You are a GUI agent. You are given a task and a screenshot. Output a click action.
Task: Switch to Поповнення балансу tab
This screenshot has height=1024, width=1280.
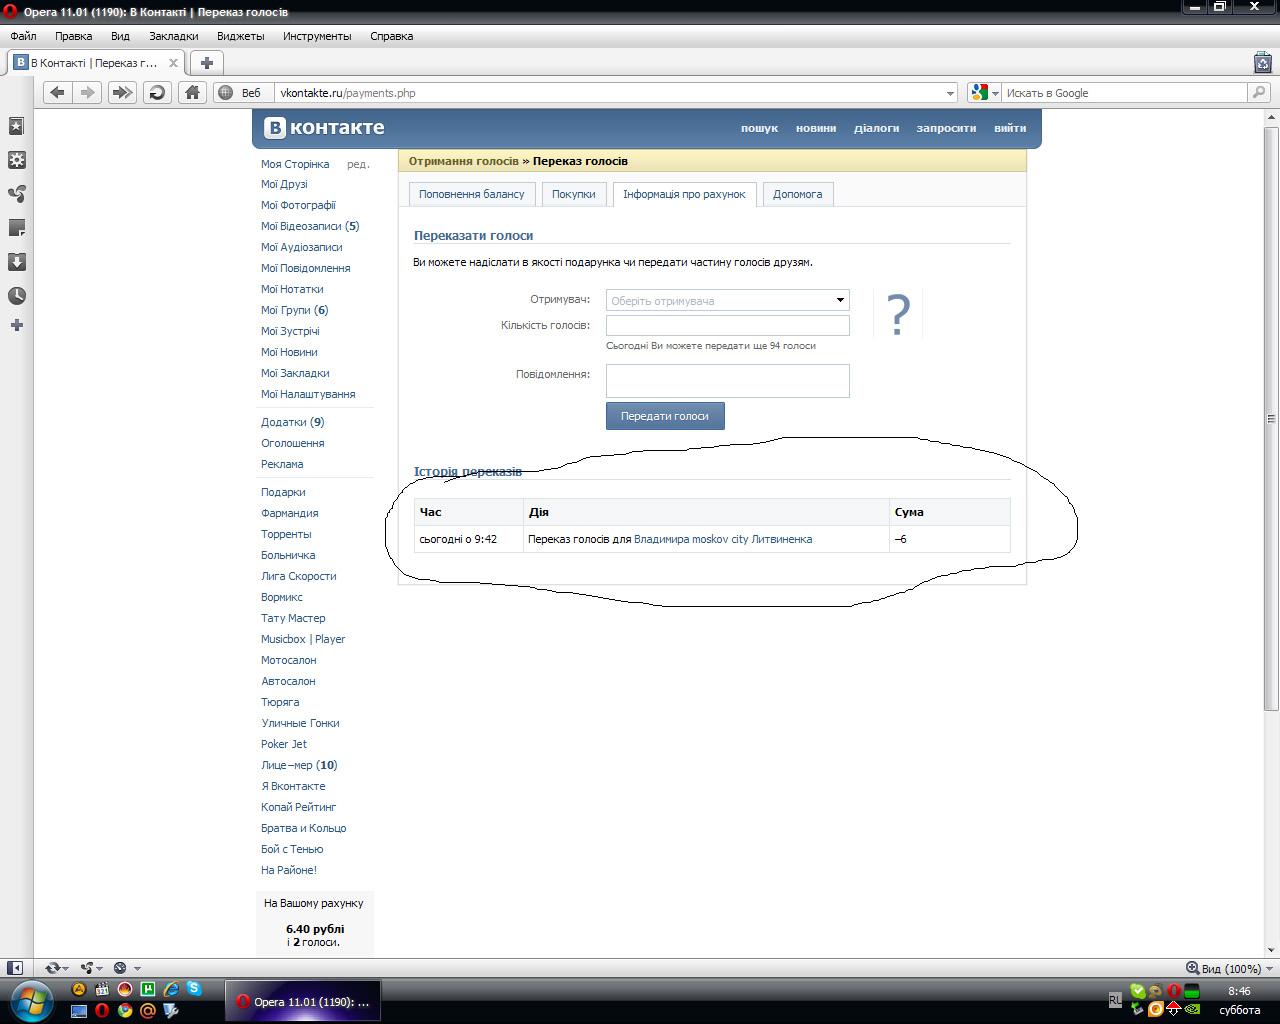(472, 194)
